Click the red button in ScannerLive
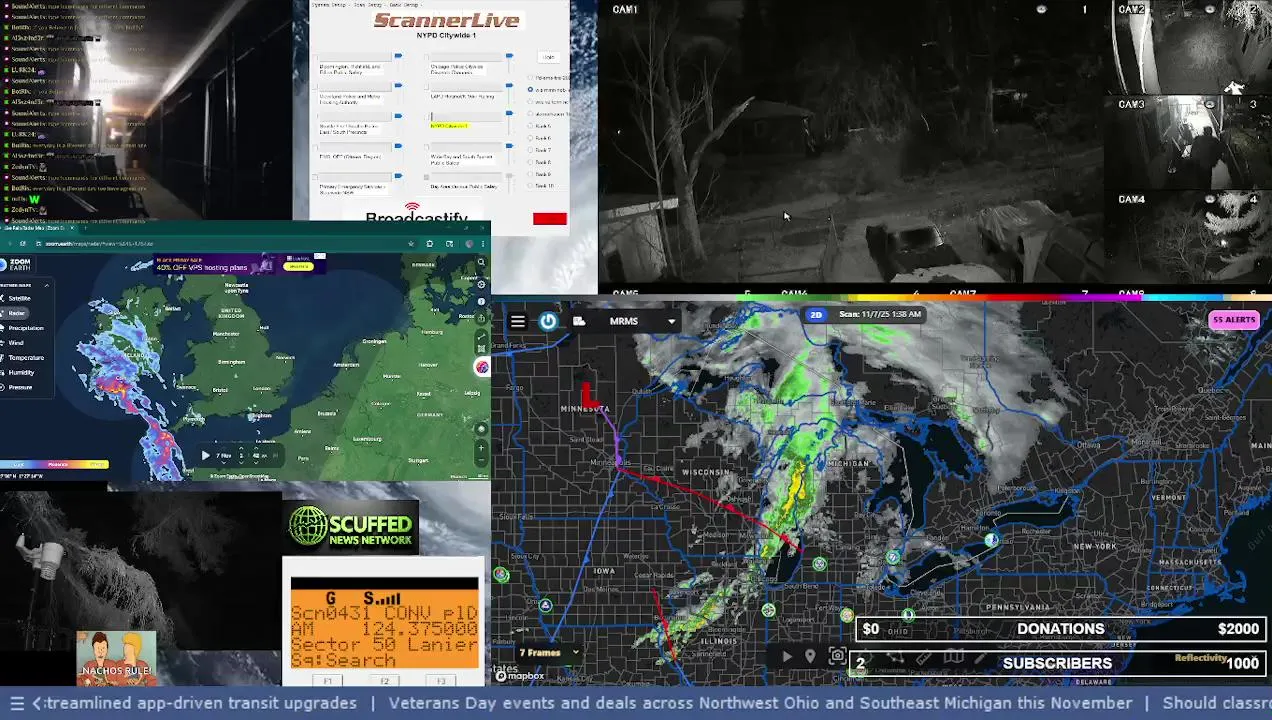 [550, 219]
